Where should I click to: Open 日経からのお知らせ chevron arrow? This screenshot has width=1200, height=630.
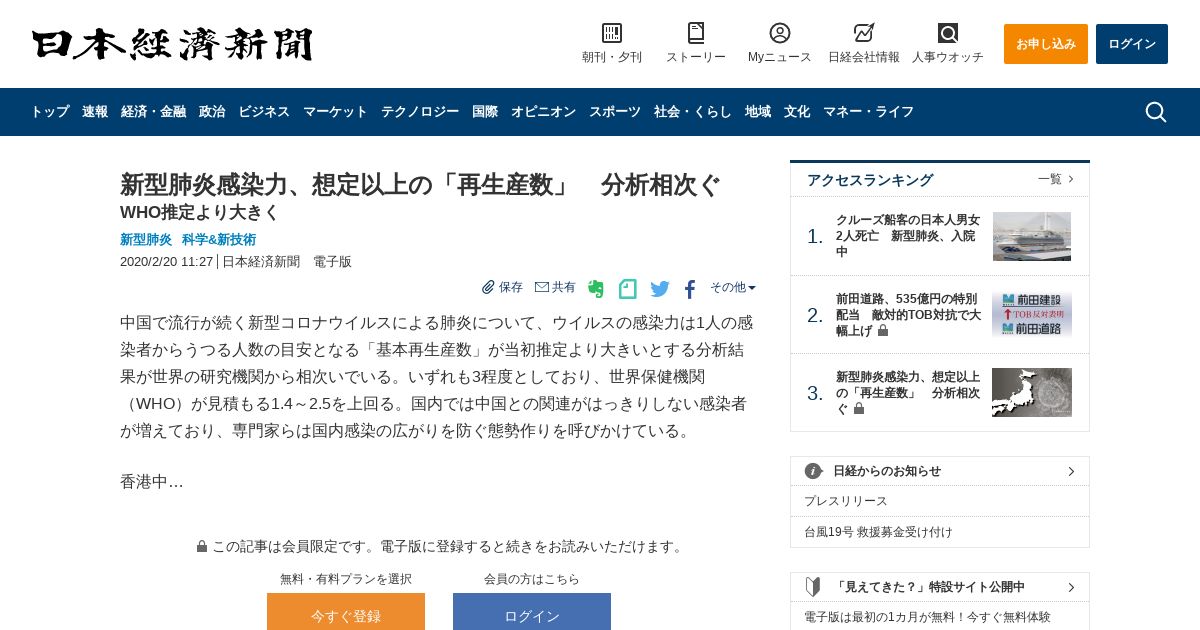tap(1071, 471)
